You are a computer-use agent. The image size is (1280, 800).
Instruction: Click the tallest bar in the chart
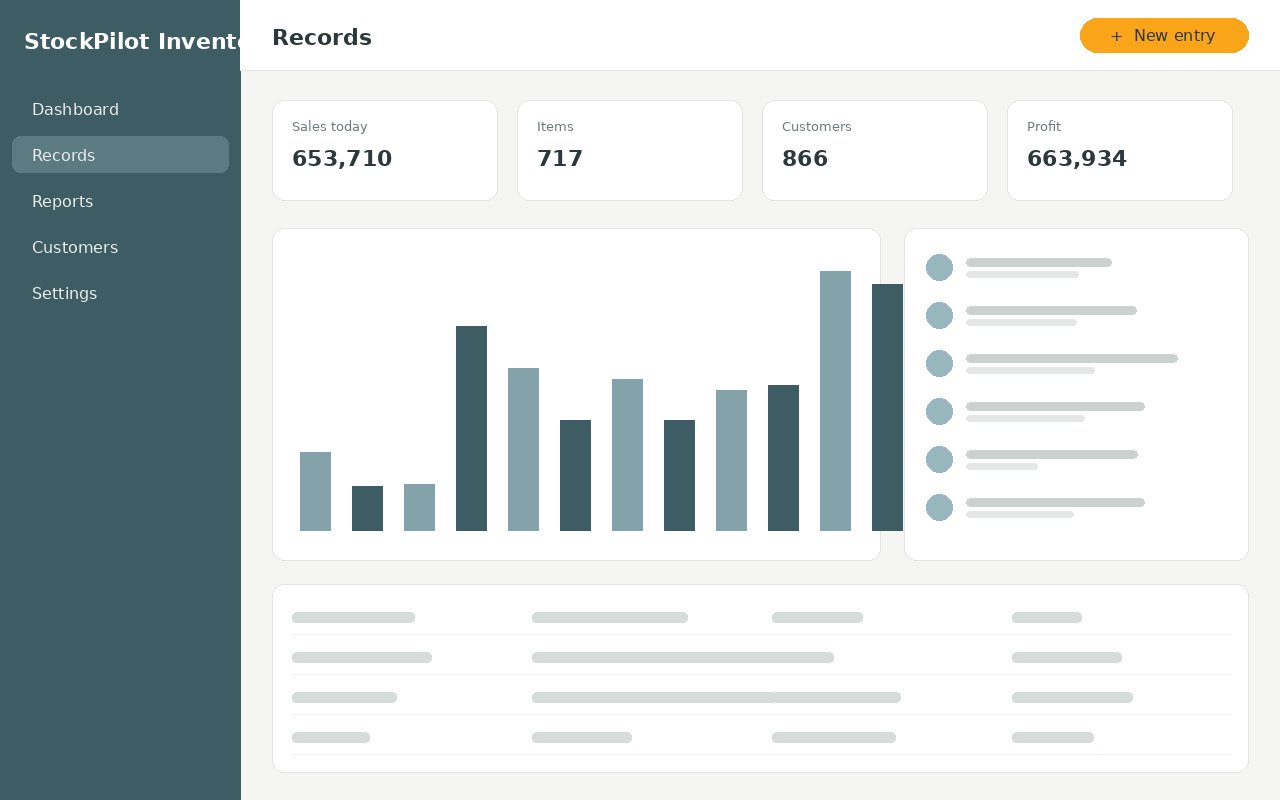[x=835, y=401]
